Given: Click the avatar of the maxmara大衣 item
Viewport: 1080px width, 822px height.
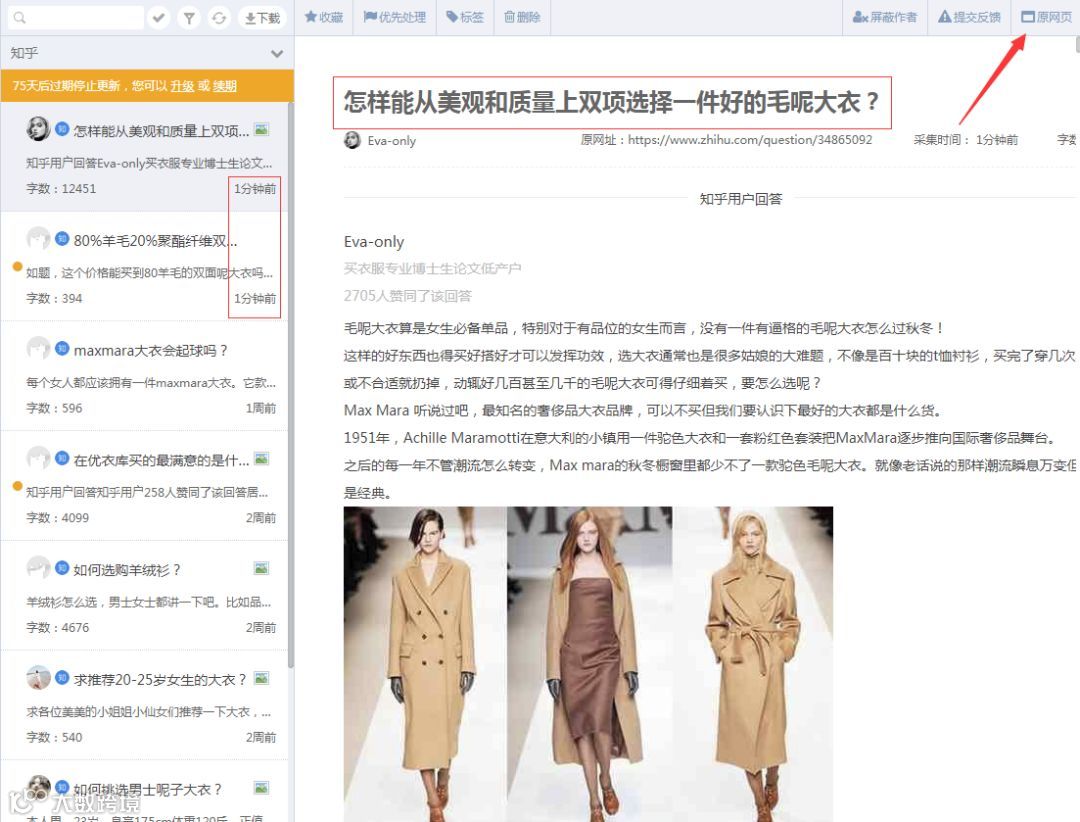Looking at the screenshot, I should [x=38, y=348].
